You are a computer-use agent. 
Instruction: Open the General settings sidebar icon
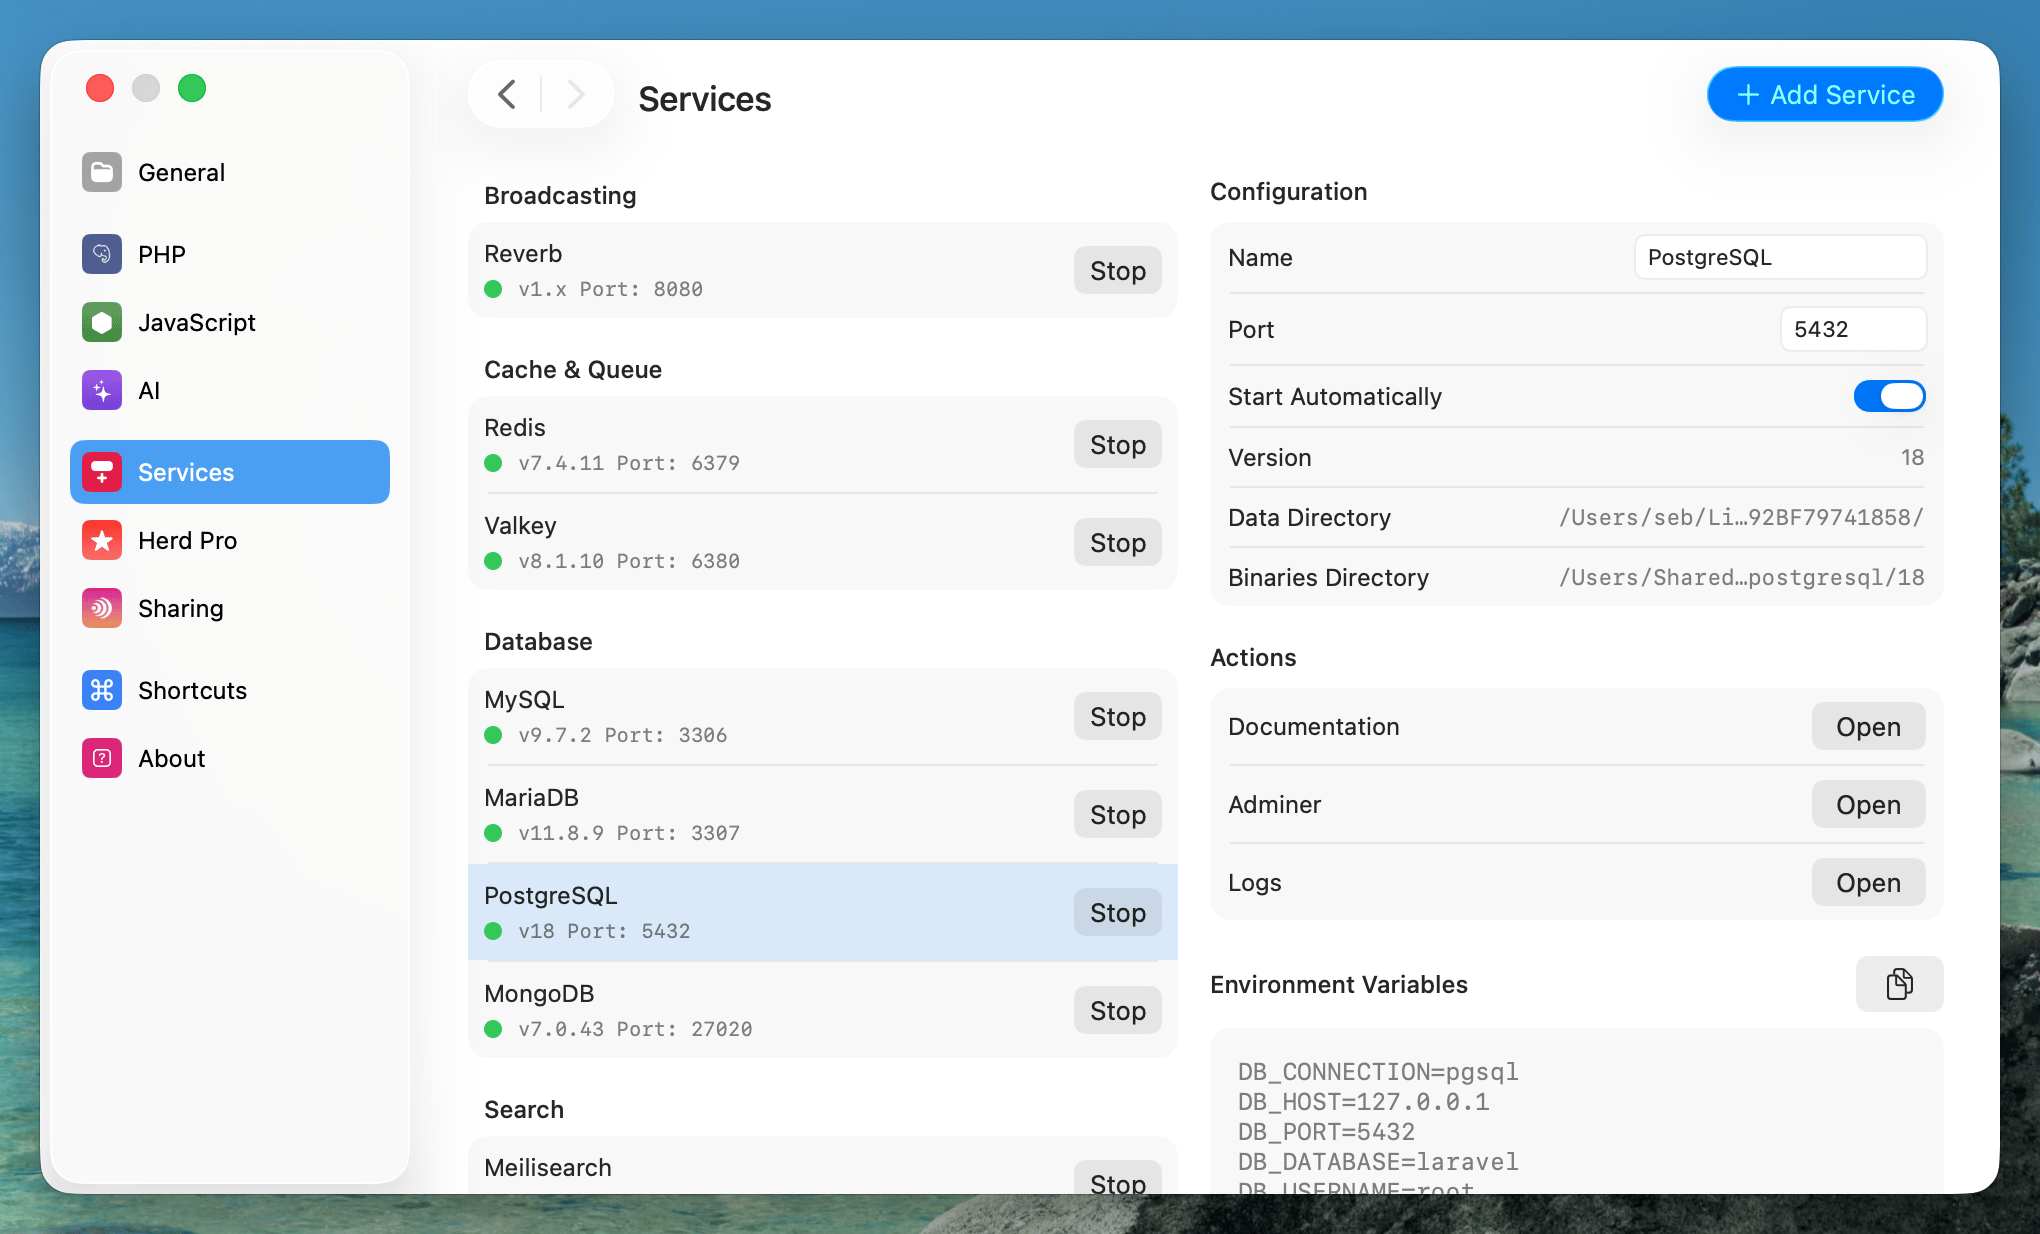[x=102, y=172]
